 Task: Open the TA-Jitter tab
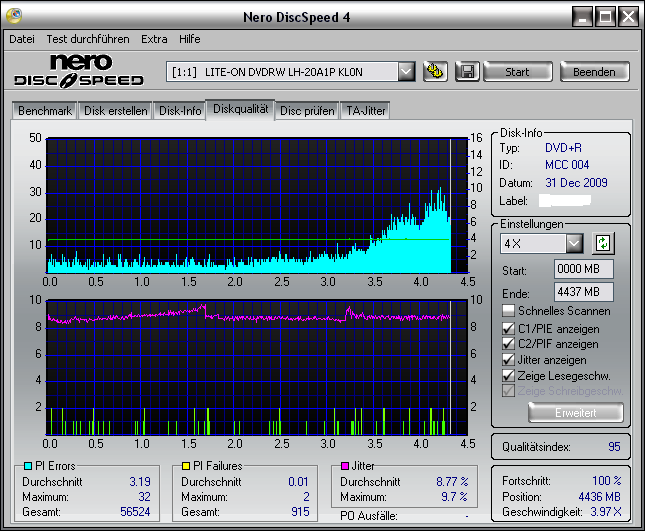tap(365, 111)
